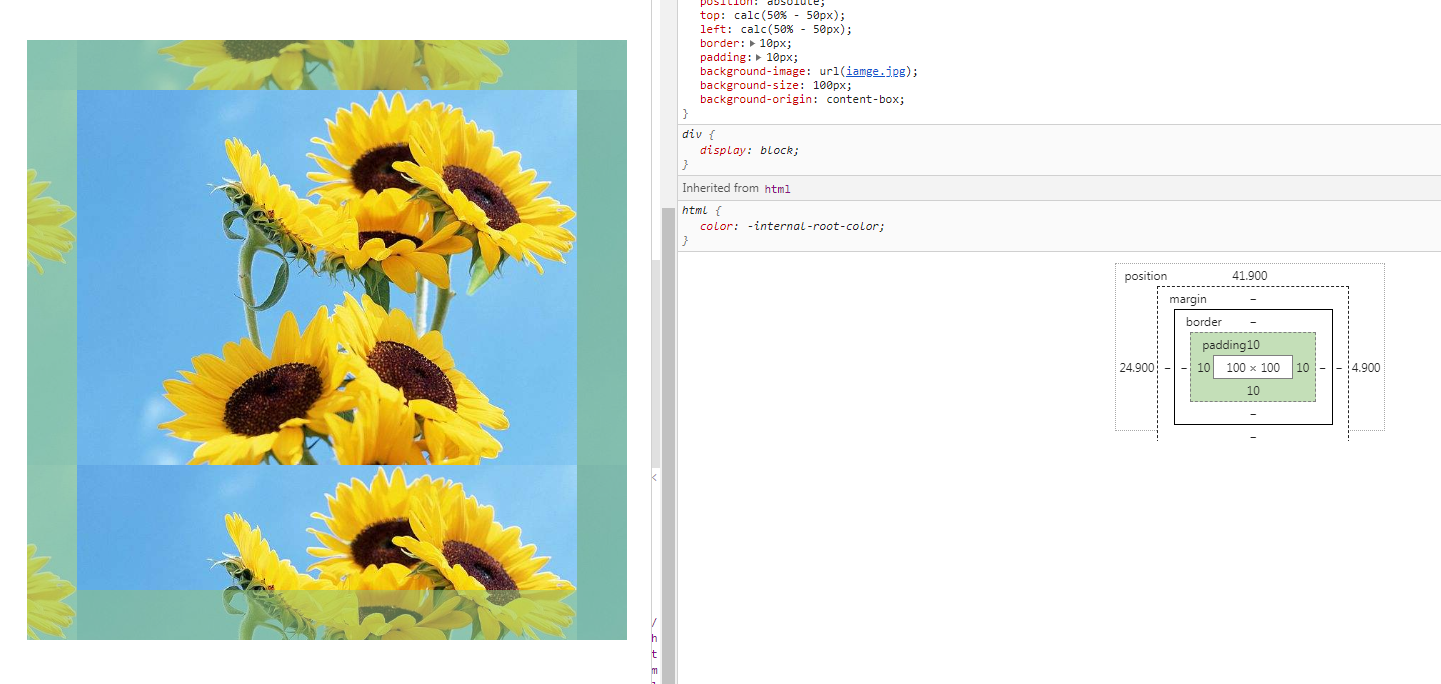Expand the padding shorthand triangle
This screenshot has height=684, width=1441.
pos(759,58)
